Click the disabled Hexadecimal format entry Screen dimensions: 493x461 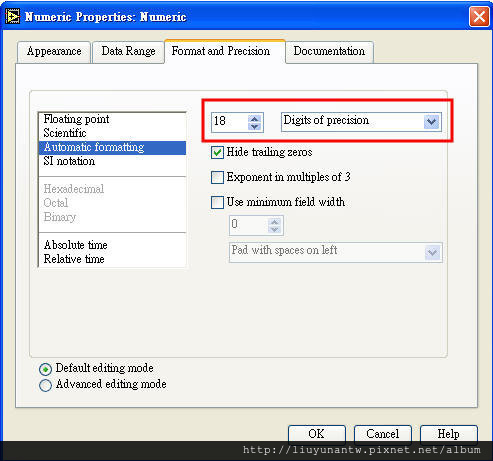[112, 189]
